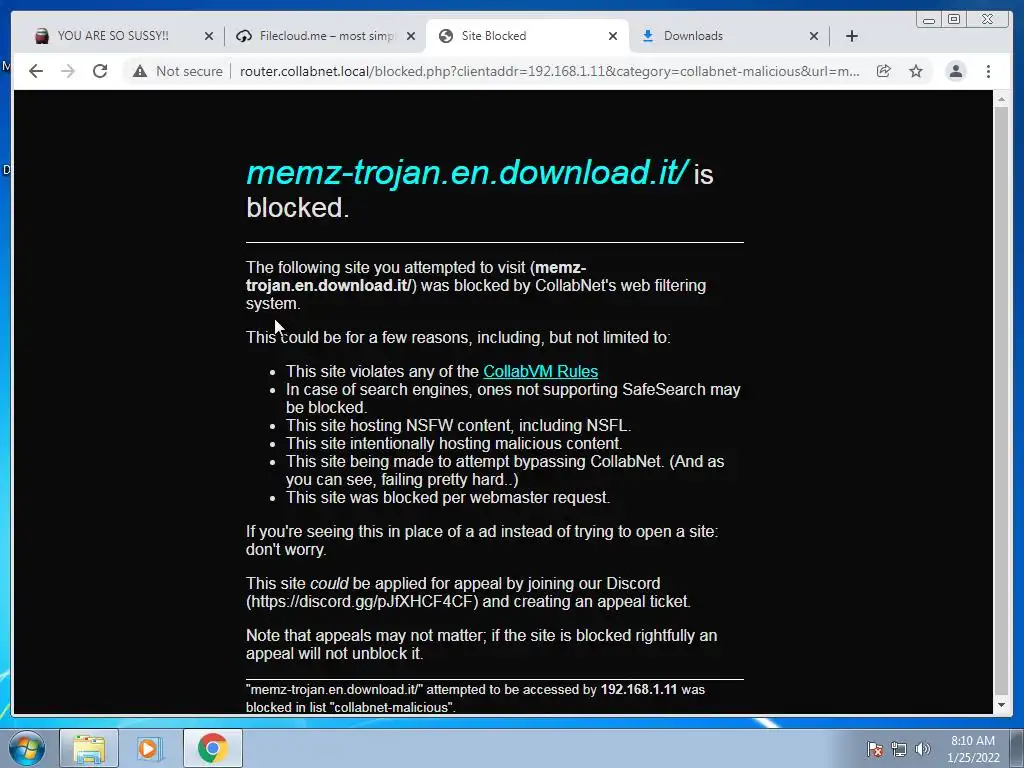Click the Discord invite URL text
Screen dimensions: 1024x768
(x=362, y=601)
